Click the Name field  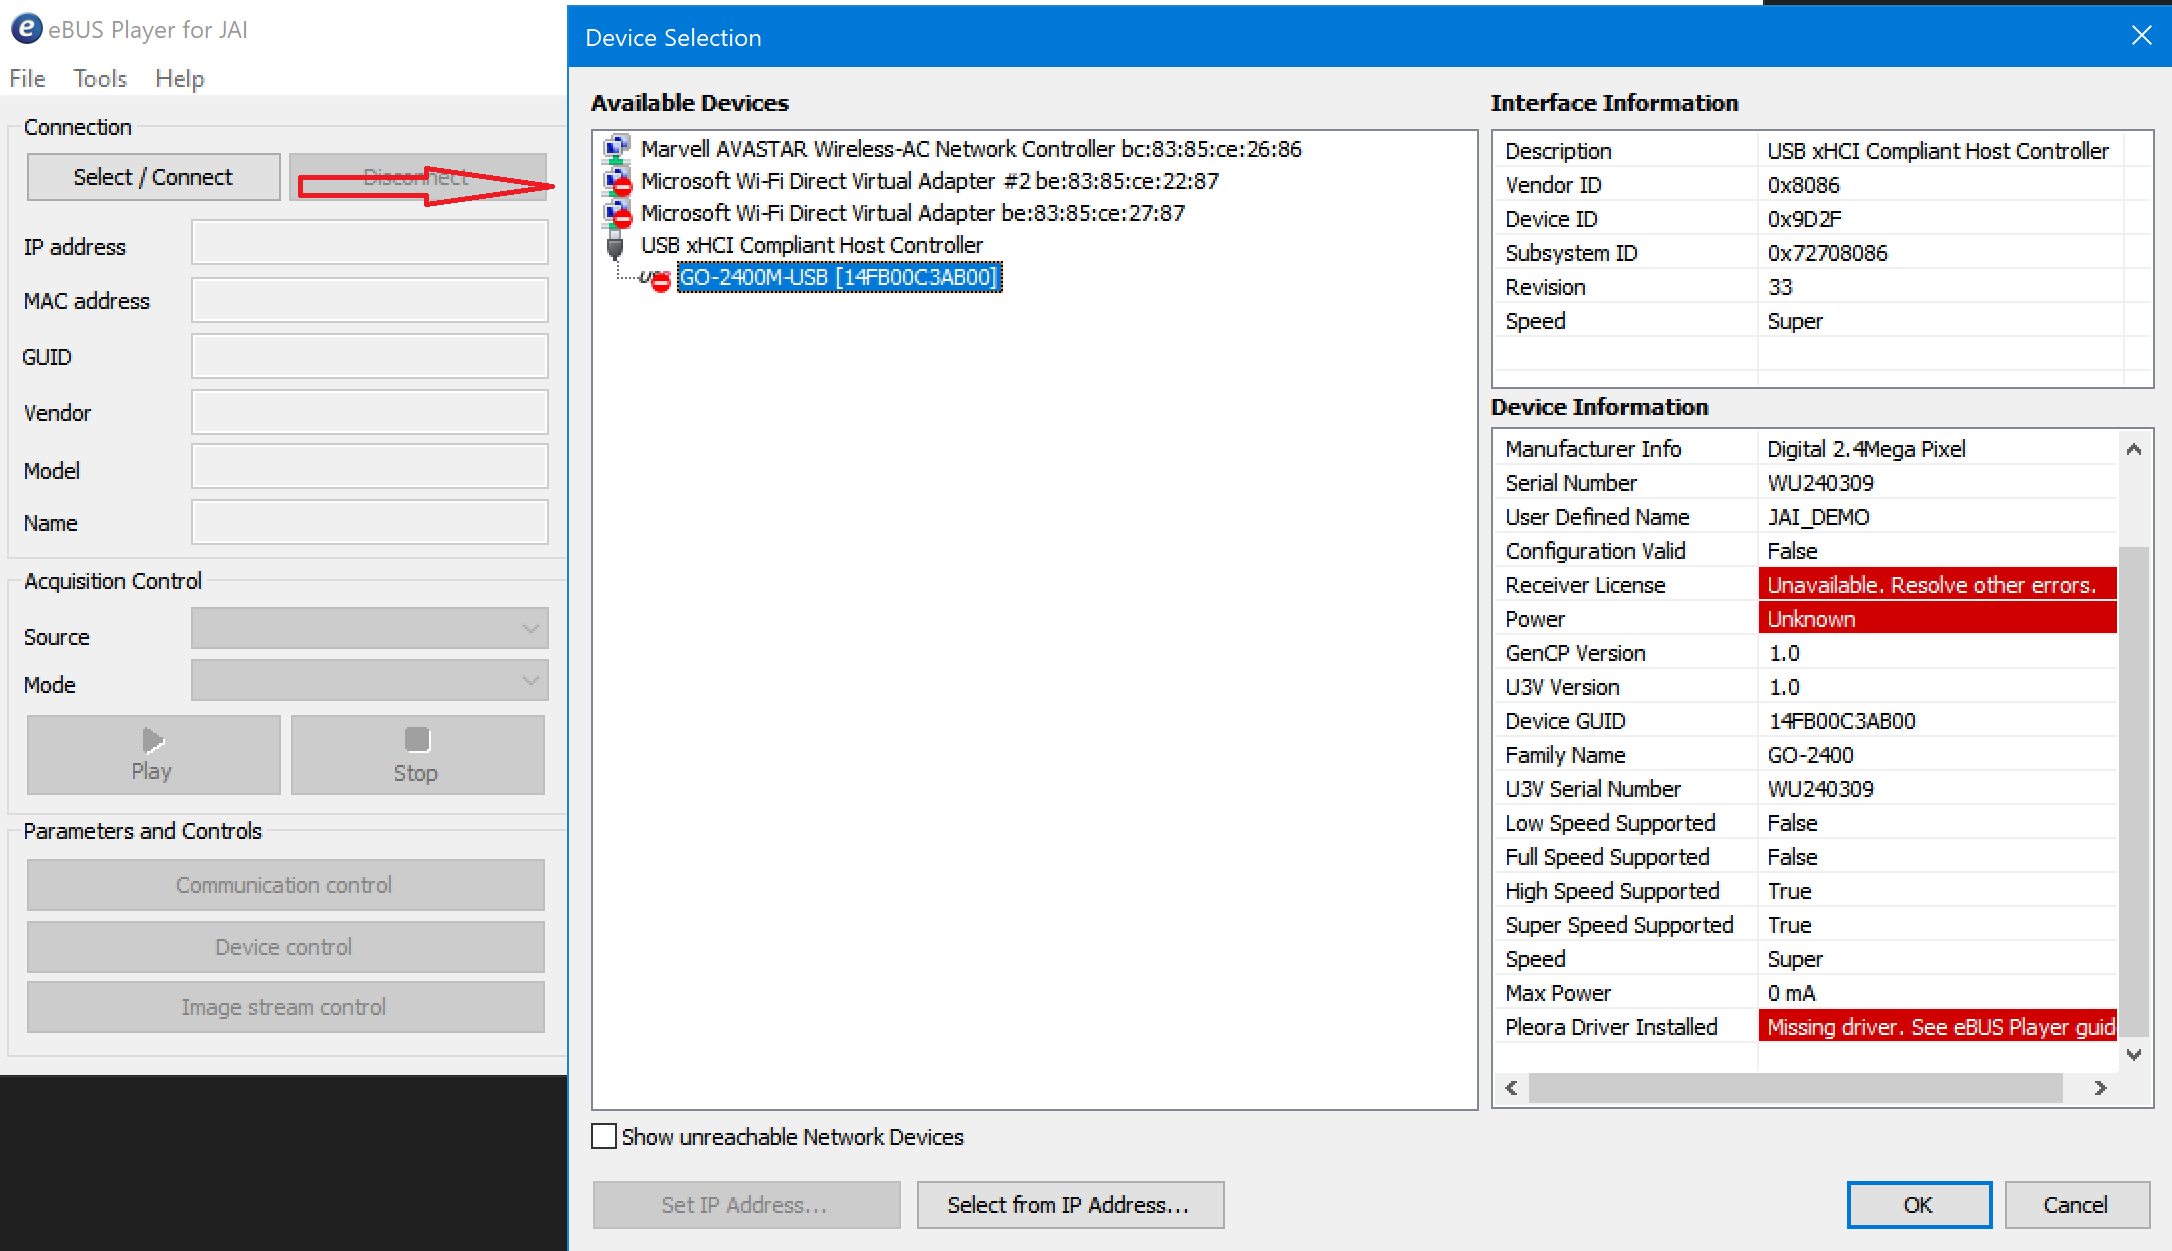click(x=370, y=522)
